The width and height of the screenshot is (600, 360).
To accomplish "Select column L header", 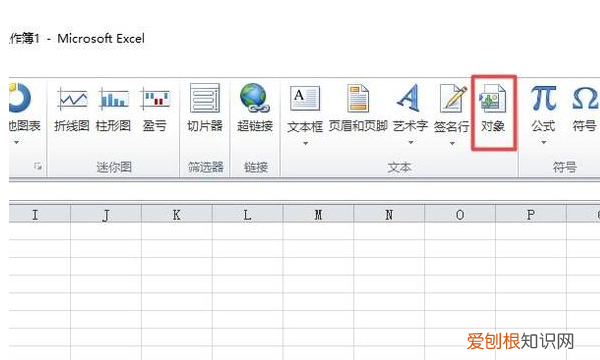I will click(x=248, y=214).
